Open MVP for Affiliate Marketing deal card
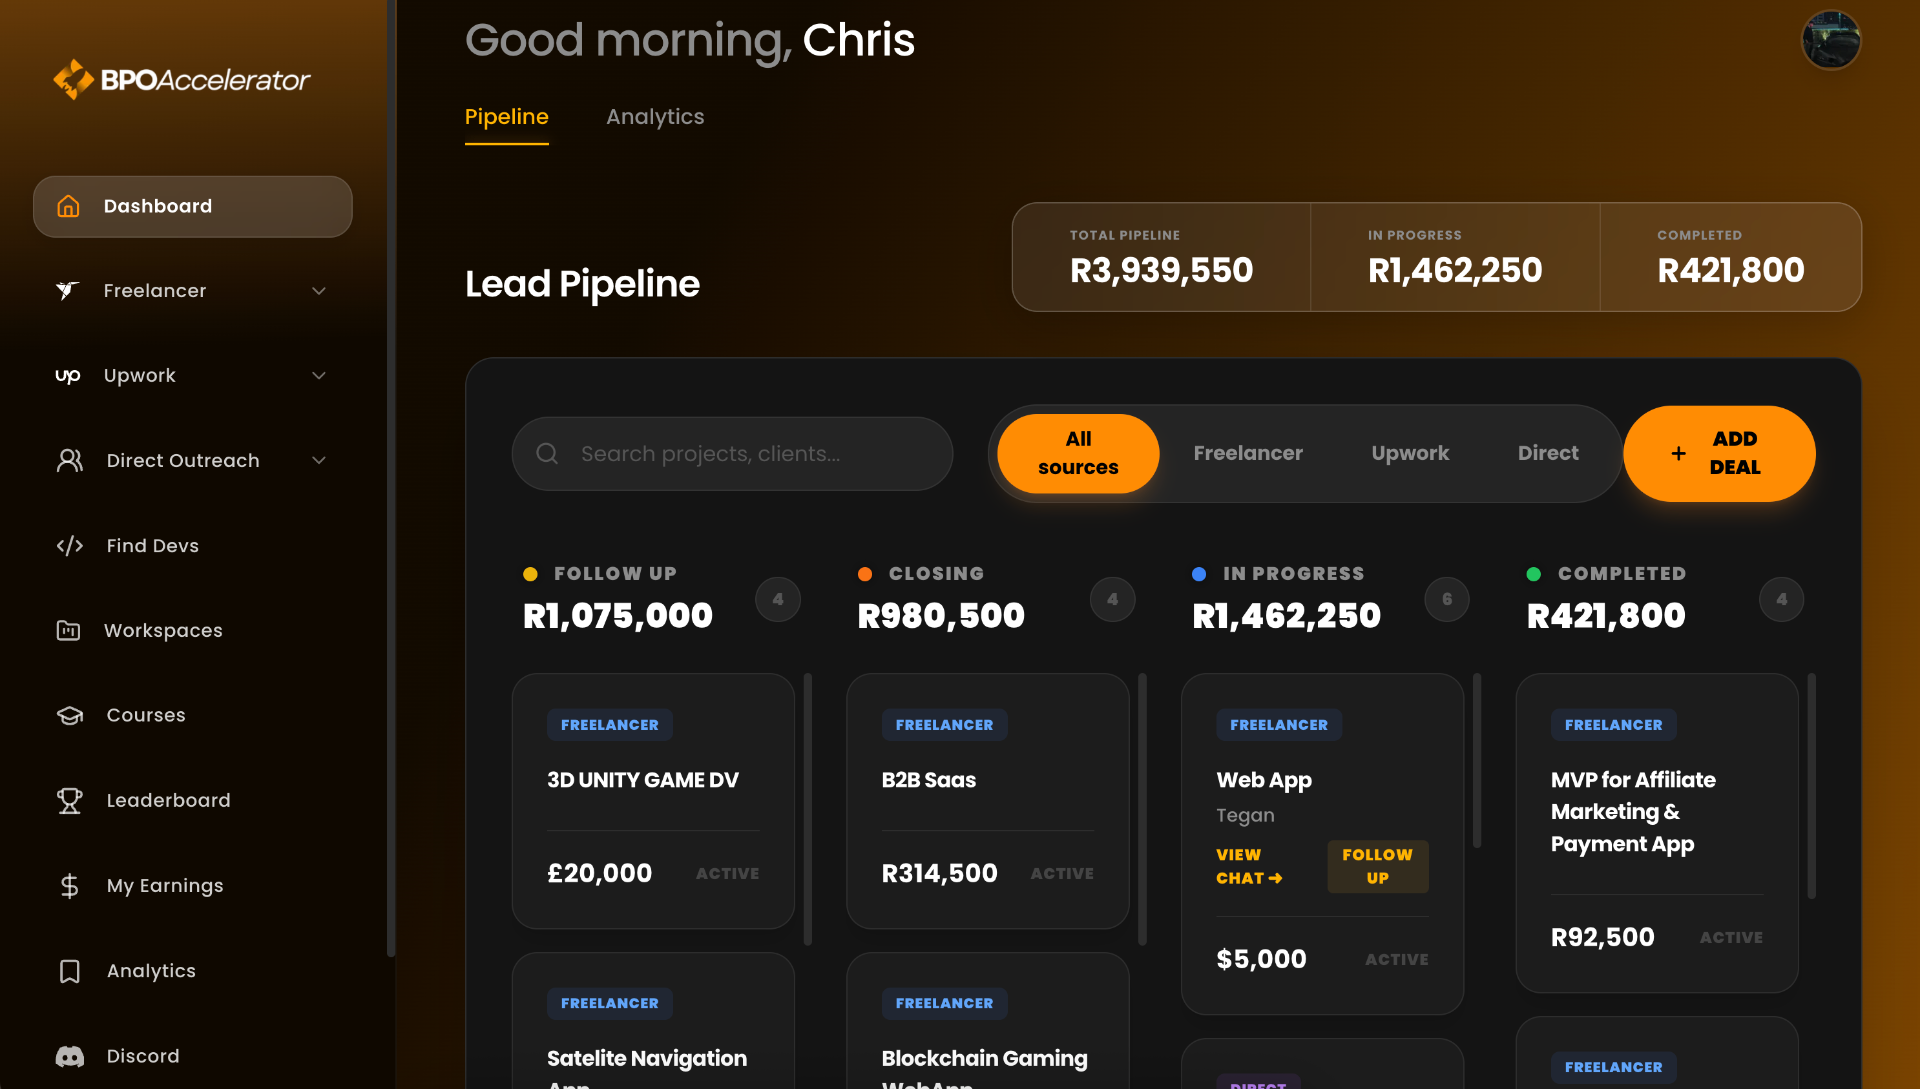The image size is (1920, 1089). (x=1657, y=833)
